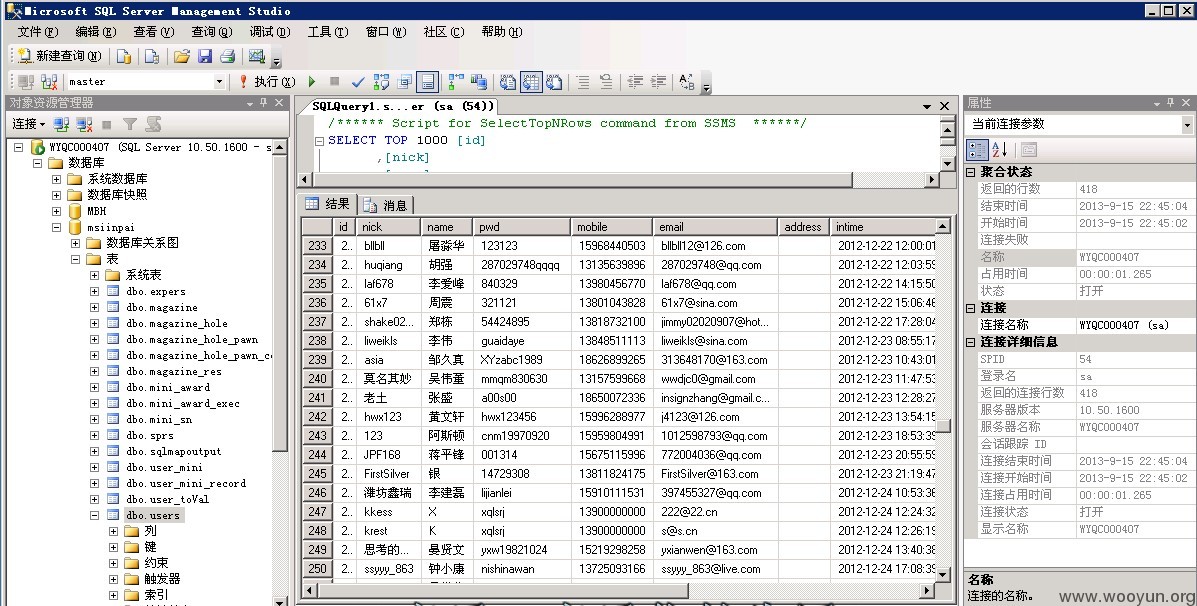1197x606 pixels.
Task: Increase indent toolbar icon
Action: [658, 82]
